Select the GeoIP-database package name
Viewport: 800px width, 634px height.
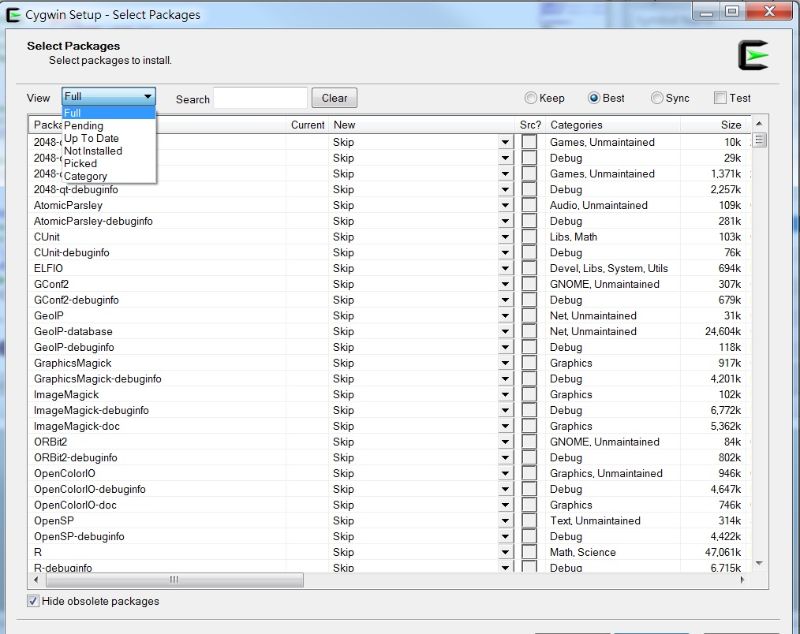(73, 332)
